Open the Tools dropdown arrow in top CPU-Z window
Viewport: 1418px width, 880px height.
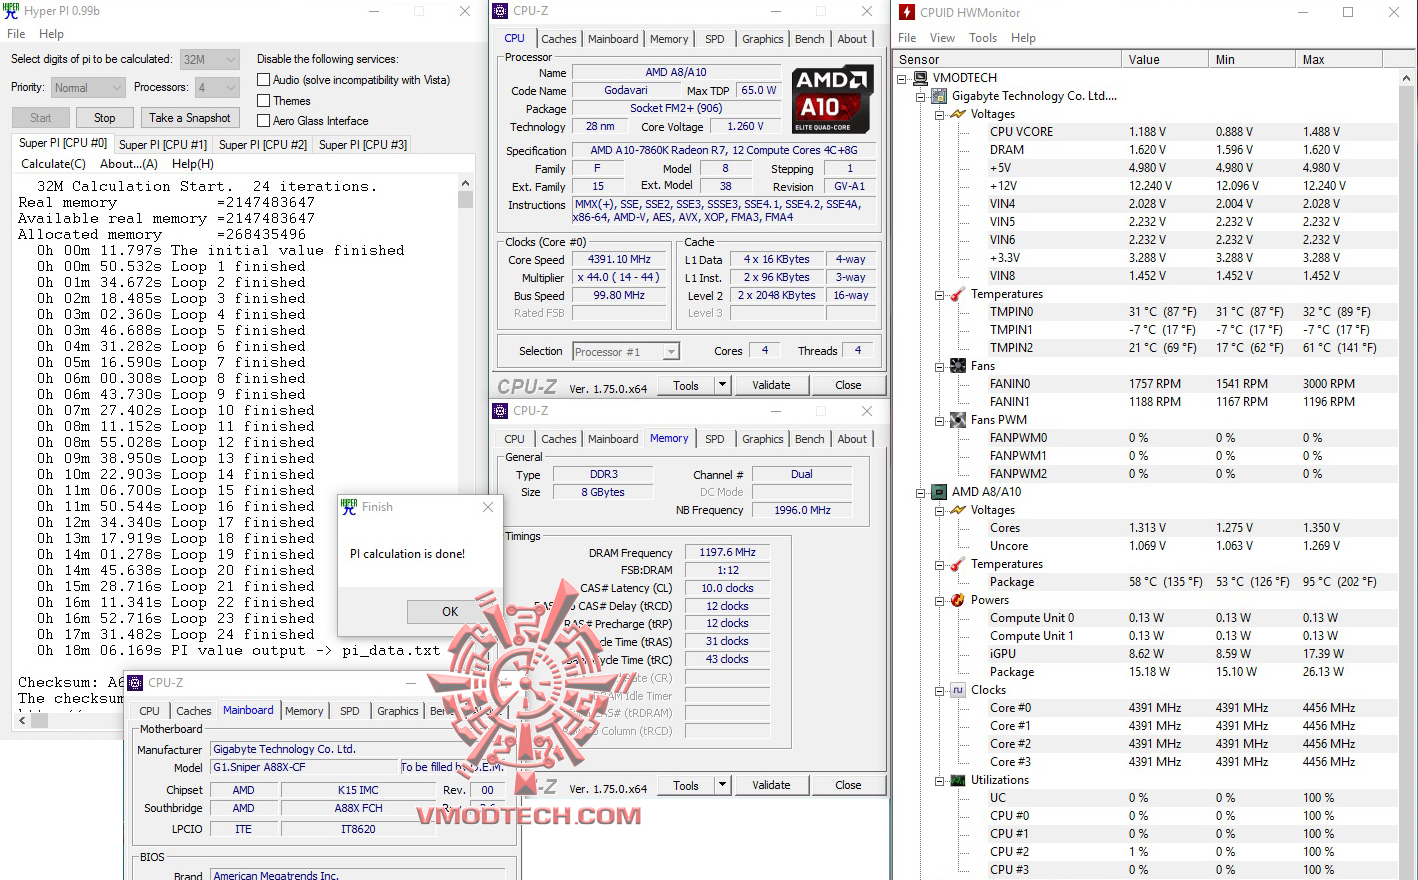point(721,385)
